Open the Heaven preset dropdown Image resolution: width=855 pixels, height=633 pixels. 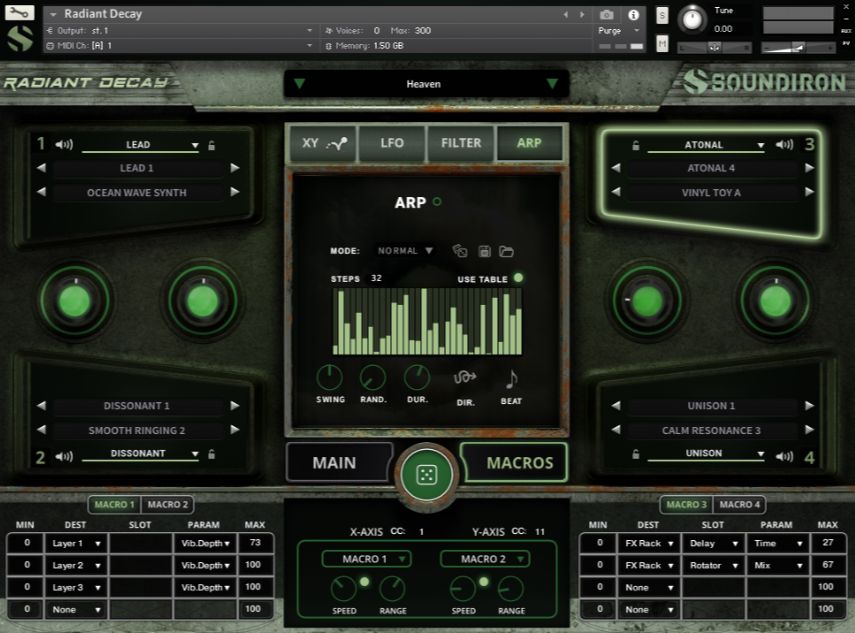[424, 84]
